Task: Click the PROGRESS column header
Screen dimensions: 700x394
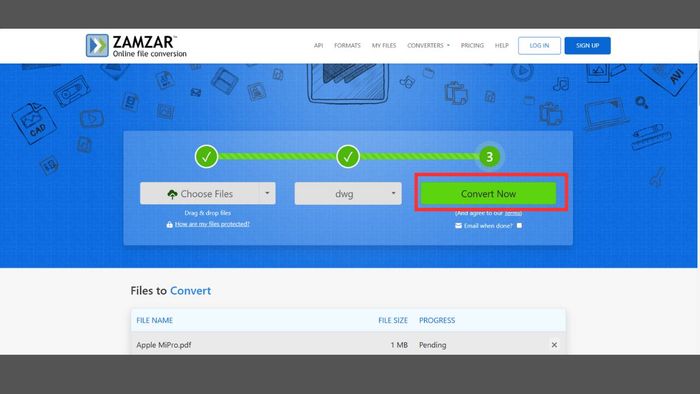Action: point(437,320)
